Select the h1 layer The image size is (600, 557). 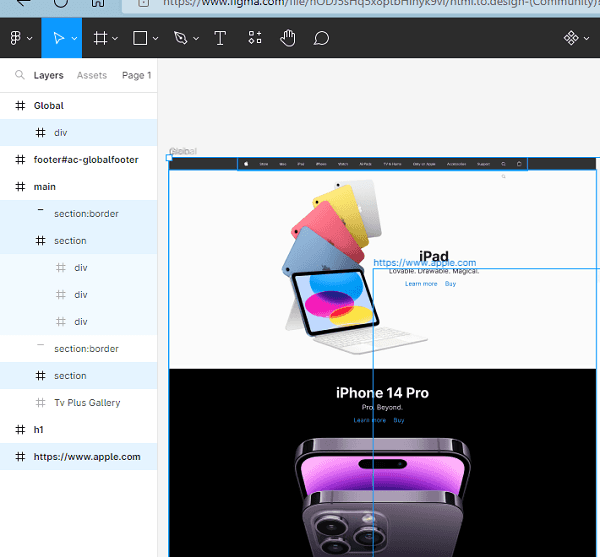point(38,430)
